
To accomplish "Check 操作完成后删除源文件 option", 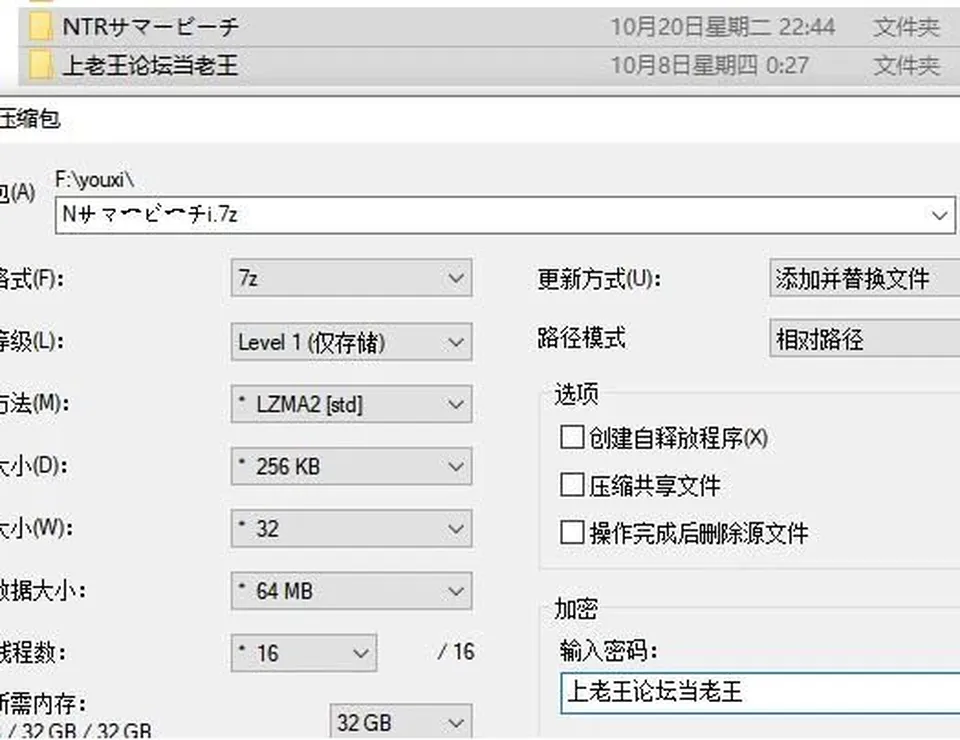I will click(x=572, y=532).
